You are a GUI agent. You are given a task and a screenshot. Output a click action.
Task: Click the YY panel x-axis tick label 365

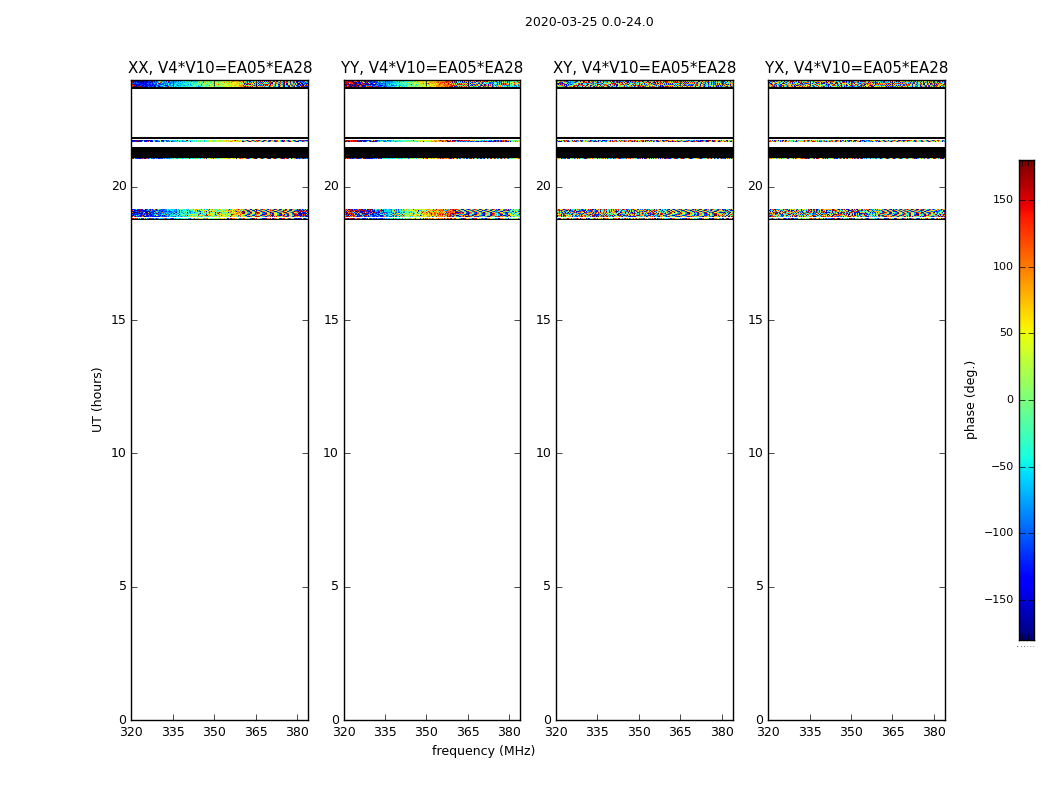[468, 732]
